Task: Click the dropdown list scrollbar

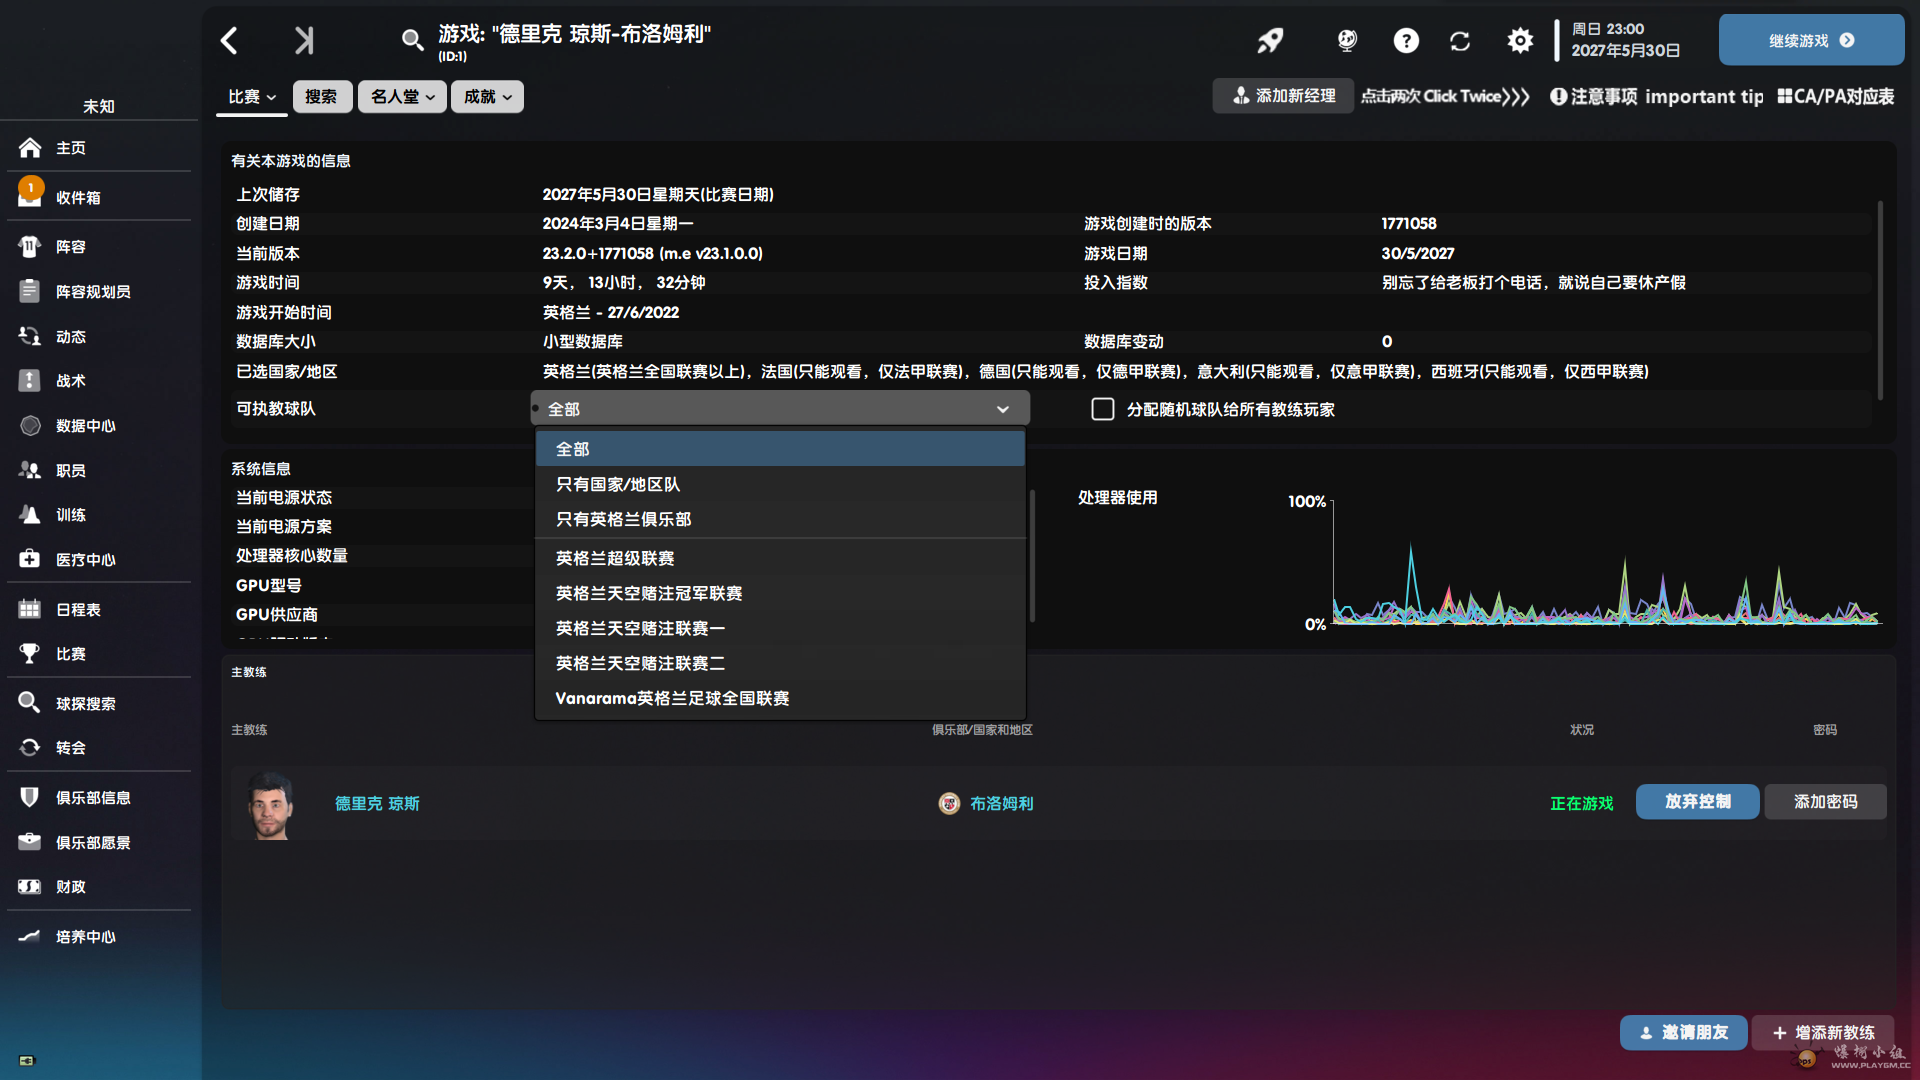Action: point(1031,555)
